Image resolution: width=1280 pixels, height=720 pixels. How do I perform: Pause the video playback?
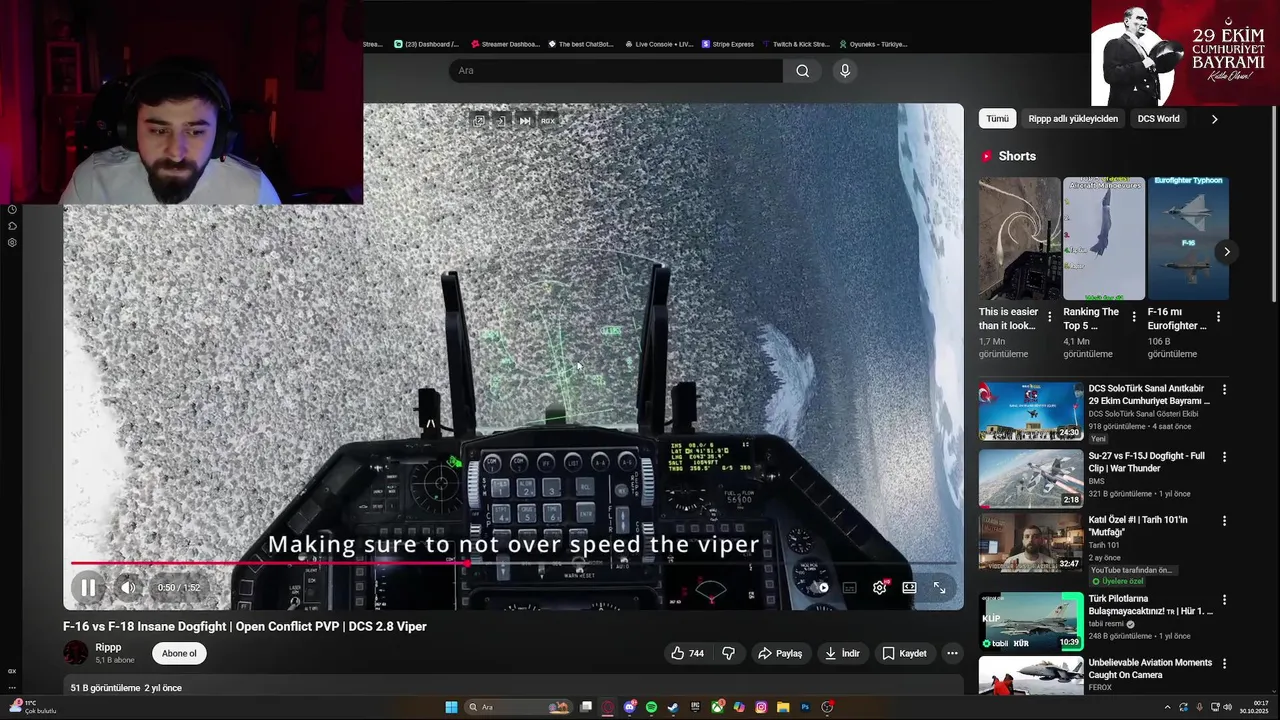coord(88,588)
